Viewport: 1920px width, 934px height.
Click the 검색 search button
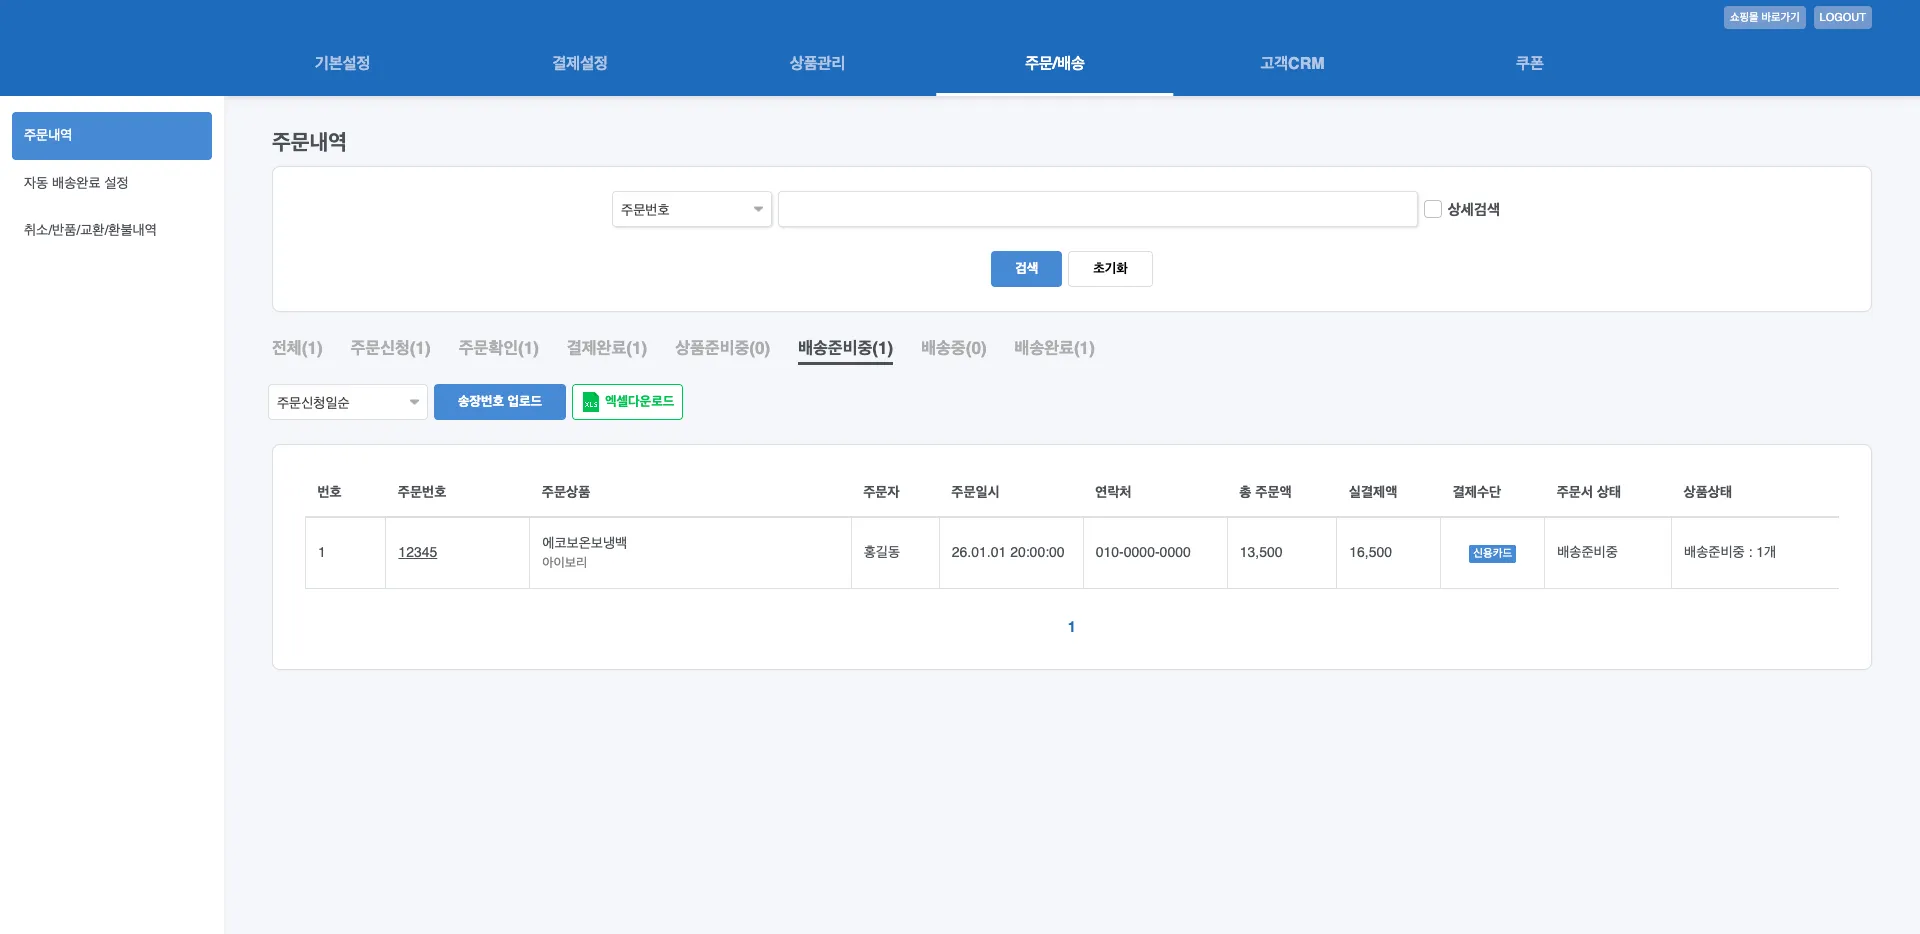1026,269
